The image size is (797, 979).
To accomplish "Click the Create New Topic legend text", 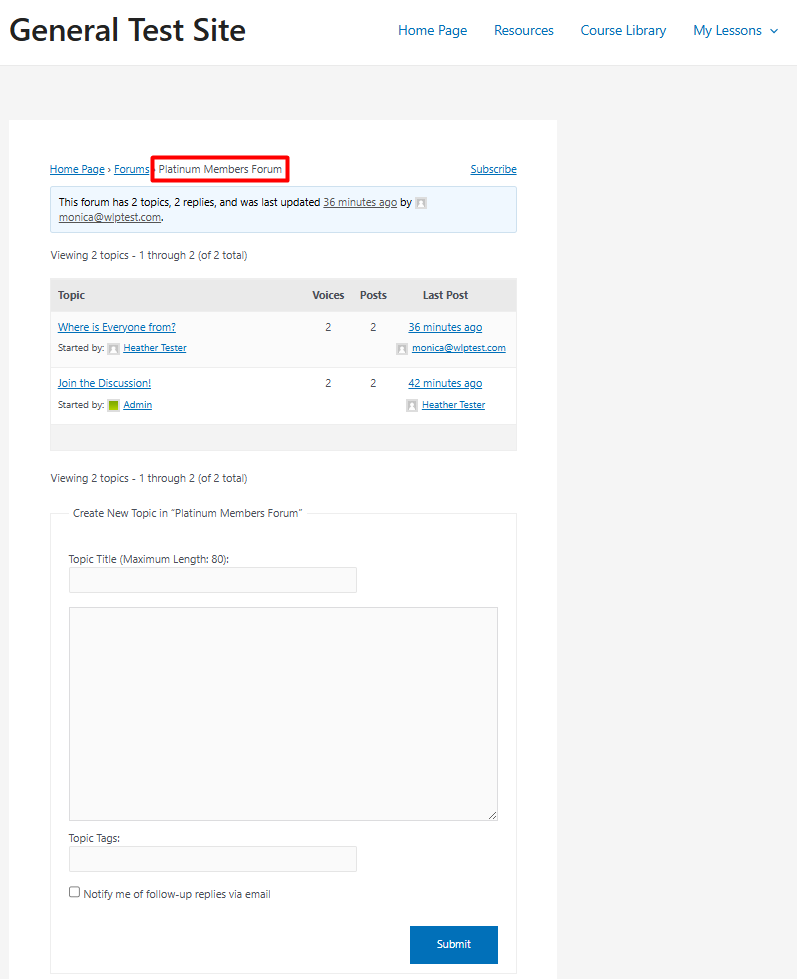I will (187, 513).
